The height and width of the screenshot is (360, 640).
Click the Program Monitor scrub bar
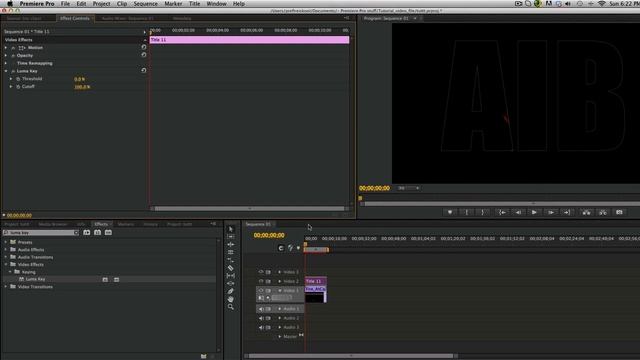499,203
